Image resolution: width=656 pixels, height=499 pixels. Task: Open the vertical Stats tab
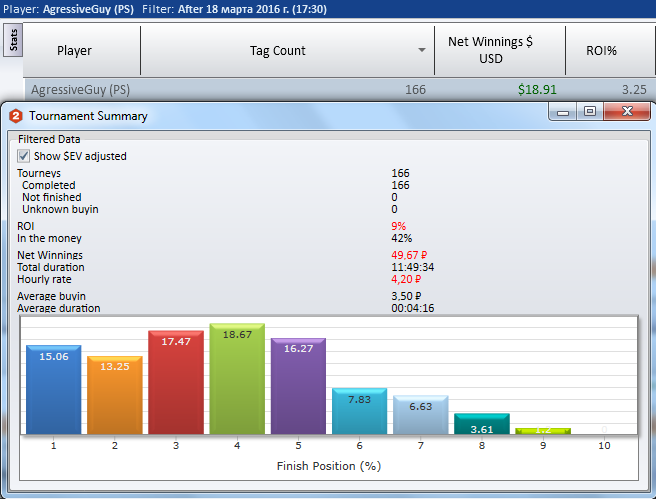[x=13, y=40]
